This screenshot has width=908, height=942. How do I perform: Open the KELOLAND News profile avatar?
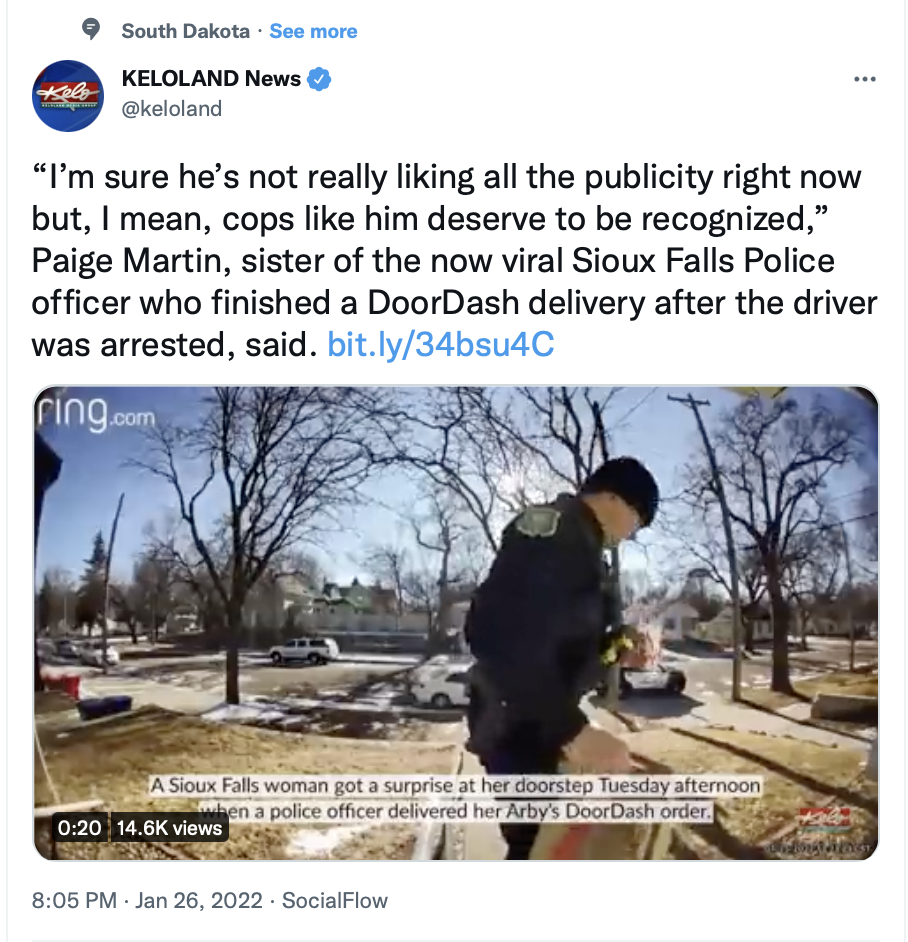(68, 96)
